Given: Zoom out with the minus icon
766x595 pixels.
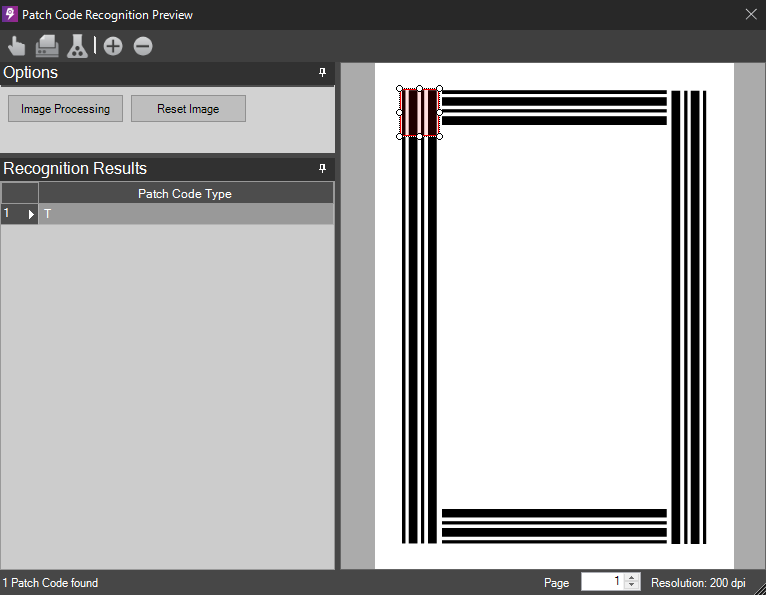Looking at the screenshot, I should [x=143, y=46].
